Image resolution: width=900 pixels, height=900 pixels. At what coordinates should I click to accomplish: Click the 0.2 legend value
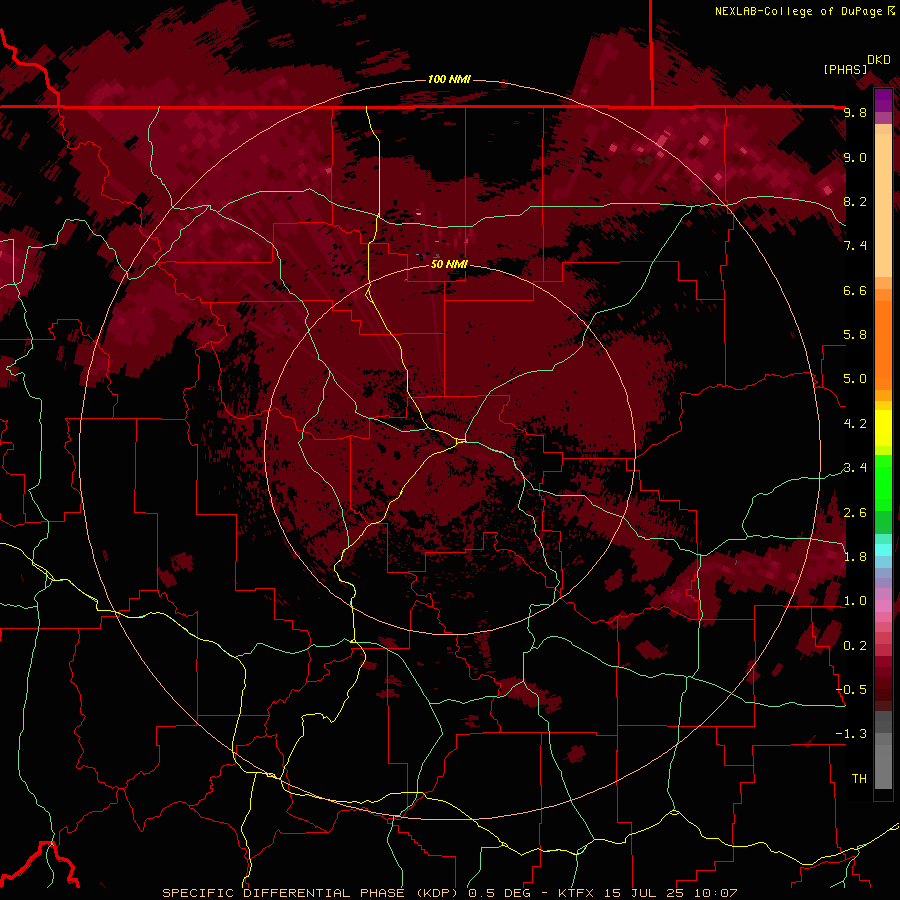855,646
